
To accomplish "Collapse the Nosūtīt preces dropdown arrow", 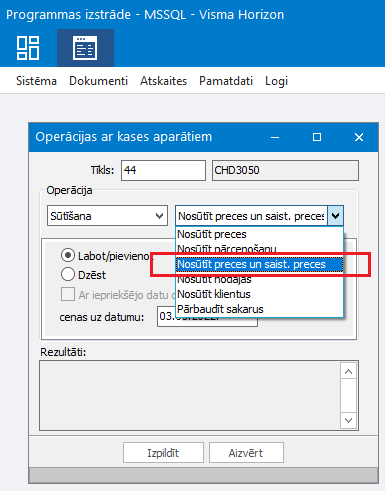I will 335,216.
